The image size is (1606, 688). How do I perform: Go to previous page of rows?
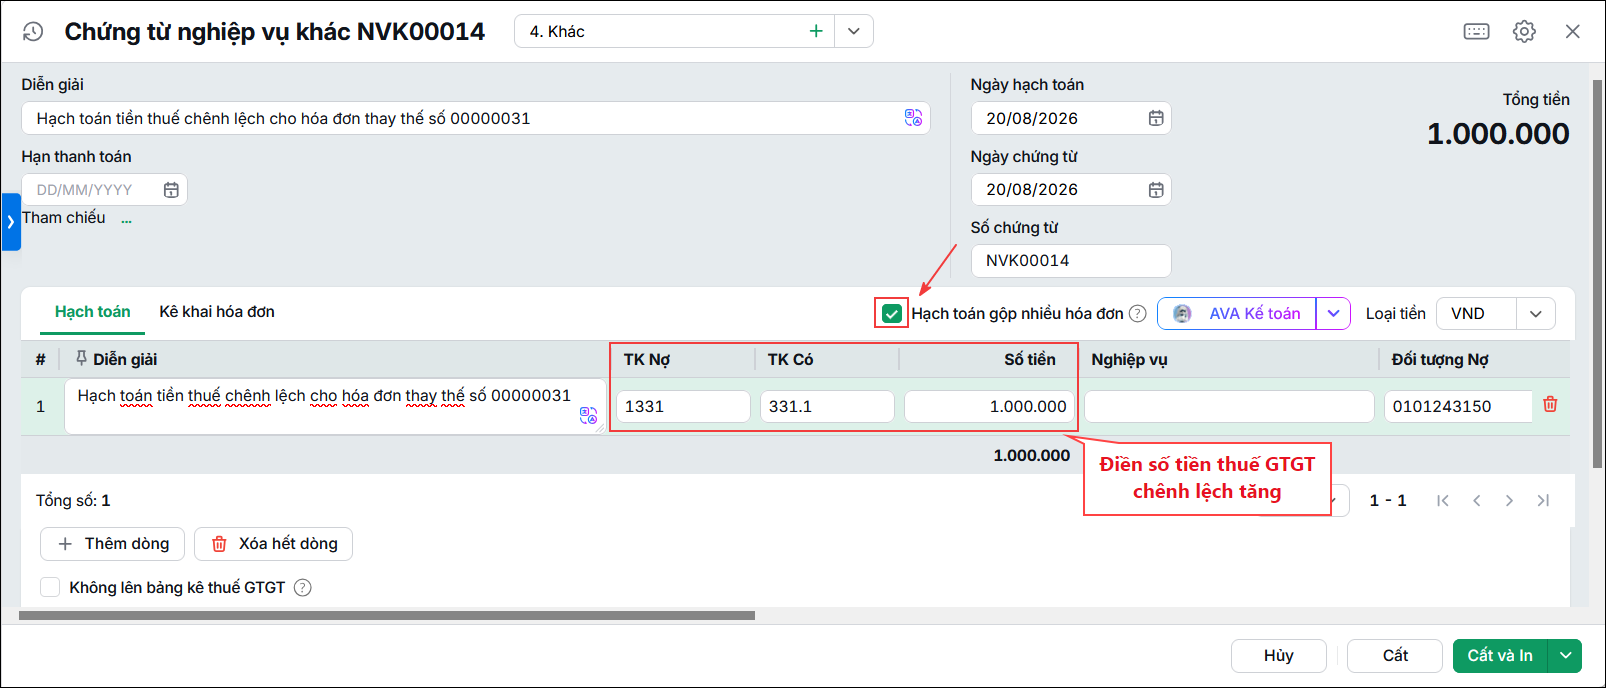pos(1476,501)
